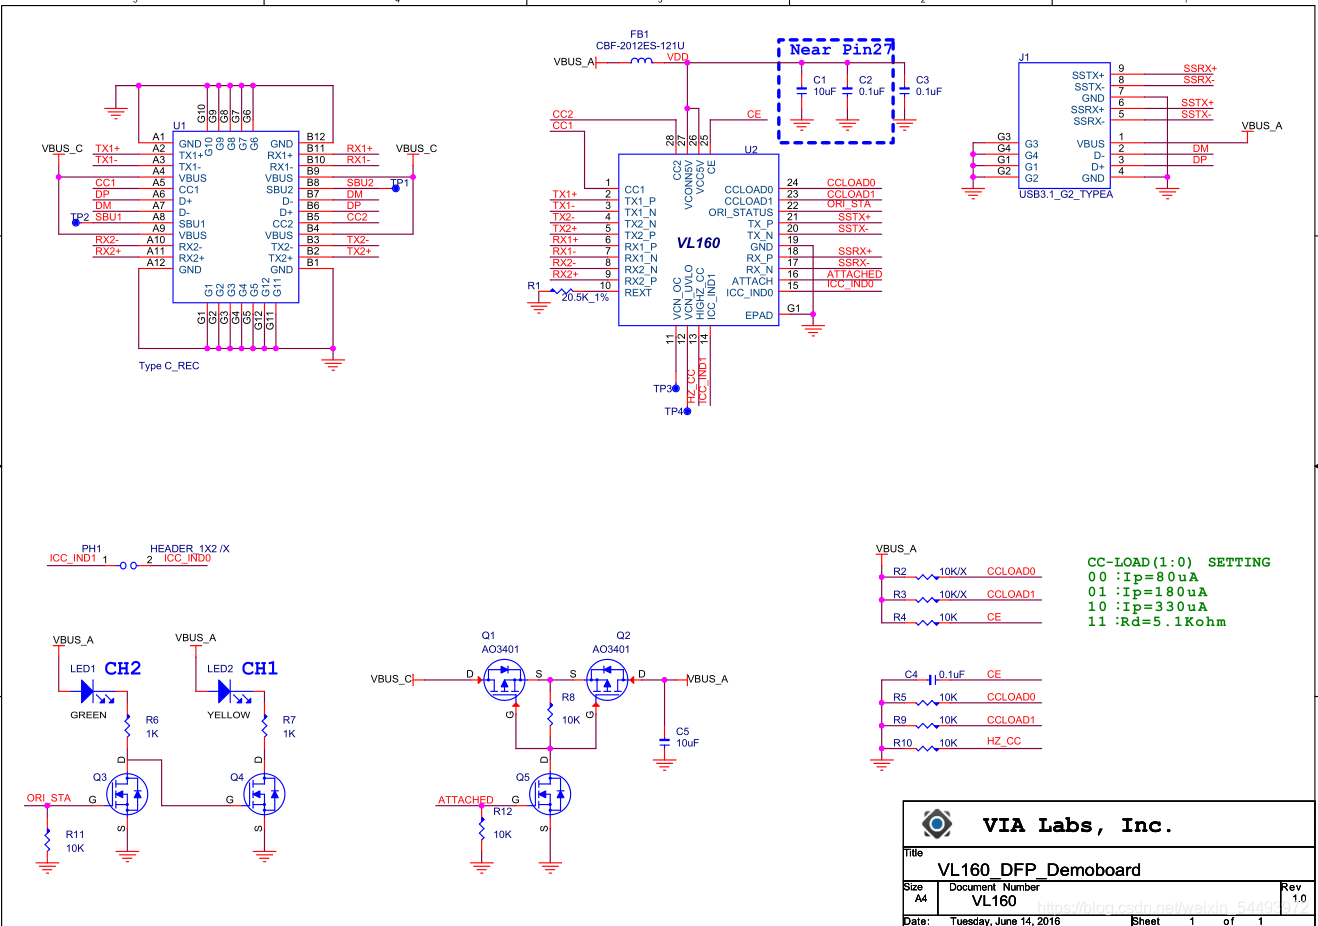Select the 'Near Pin27' annotation text
Viewport: 1318px width, 926px height.
pyautogui.click(x=840, y=50)
